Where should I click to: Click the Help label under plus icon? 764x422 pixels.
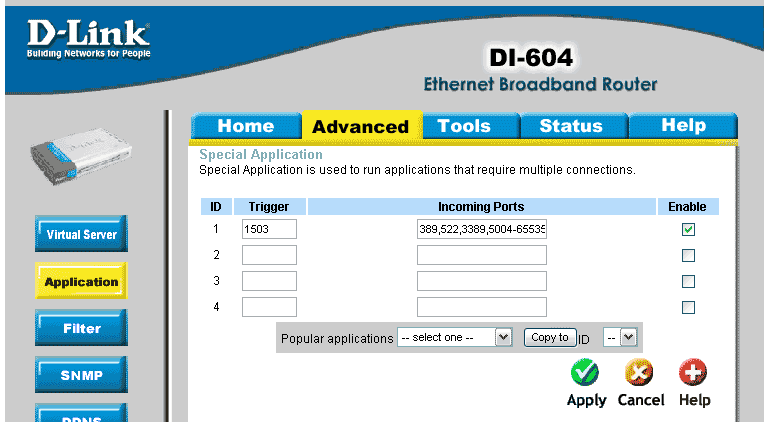click(x=695, y=401)
